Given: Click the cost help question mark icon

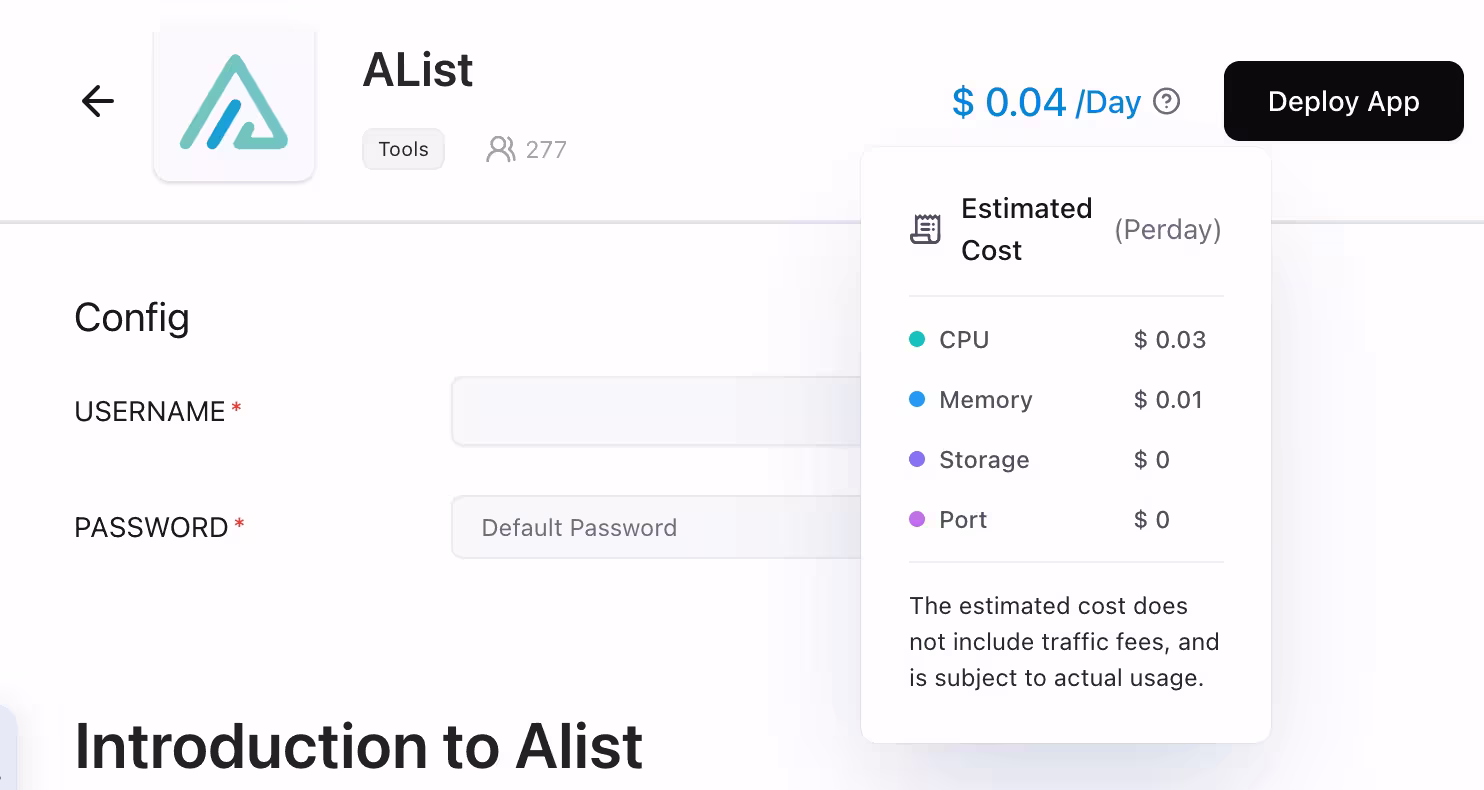Looking at the screenshot, I should pos(1167,102).
